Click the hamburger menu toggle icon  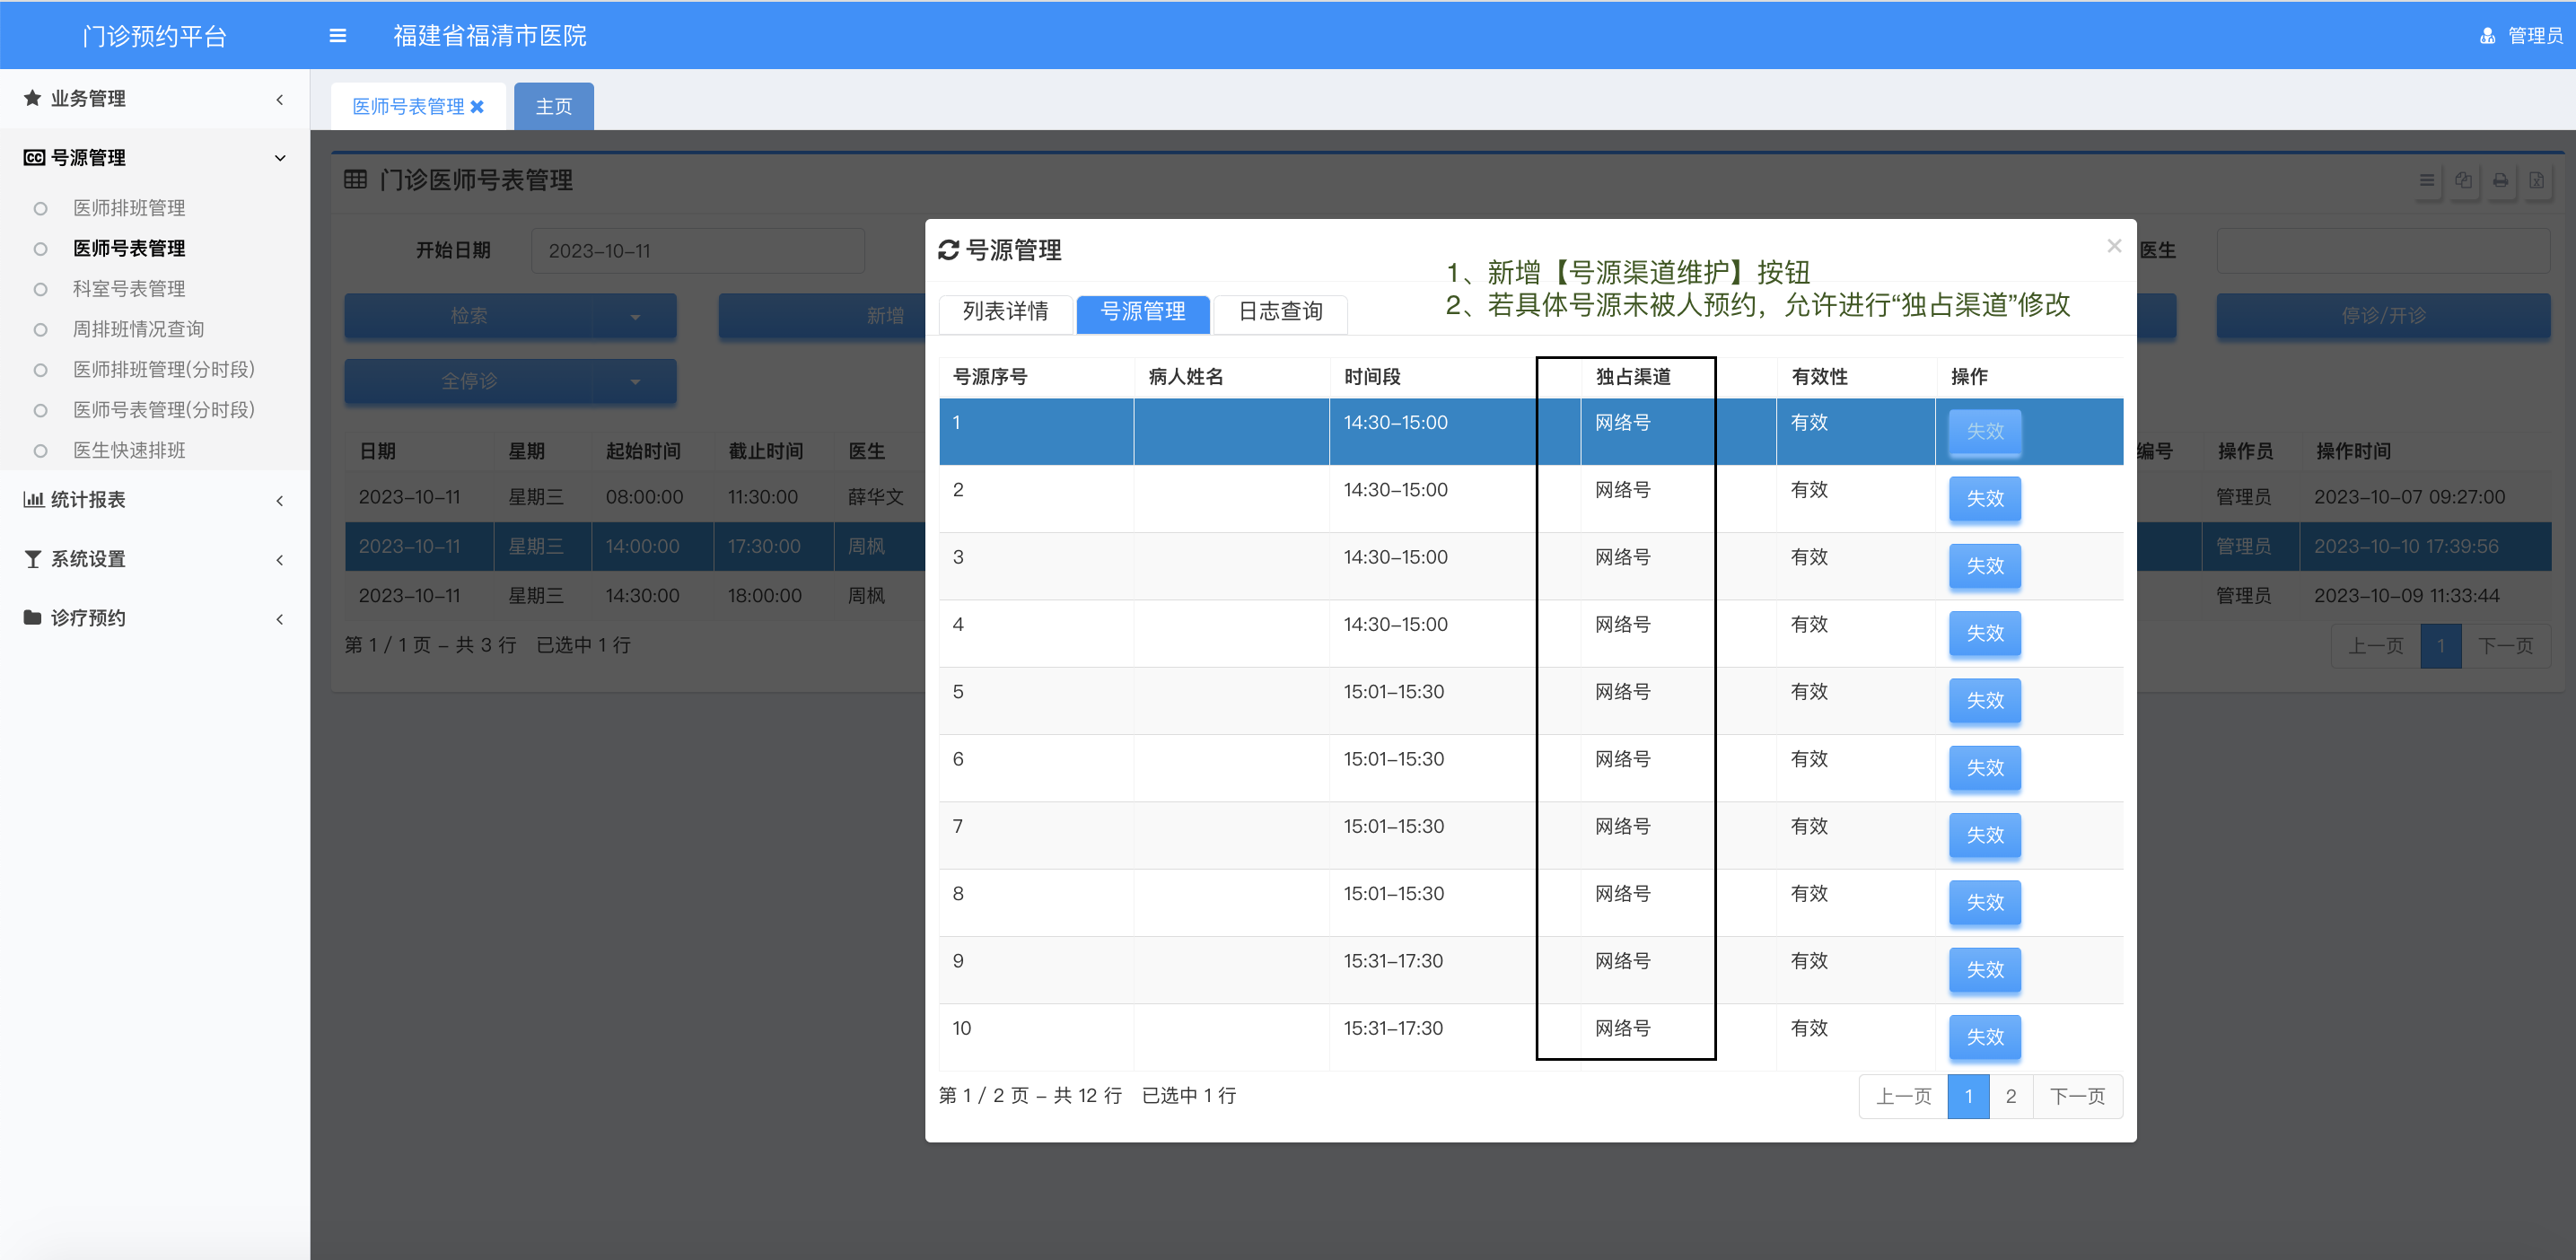click(338, 36)
